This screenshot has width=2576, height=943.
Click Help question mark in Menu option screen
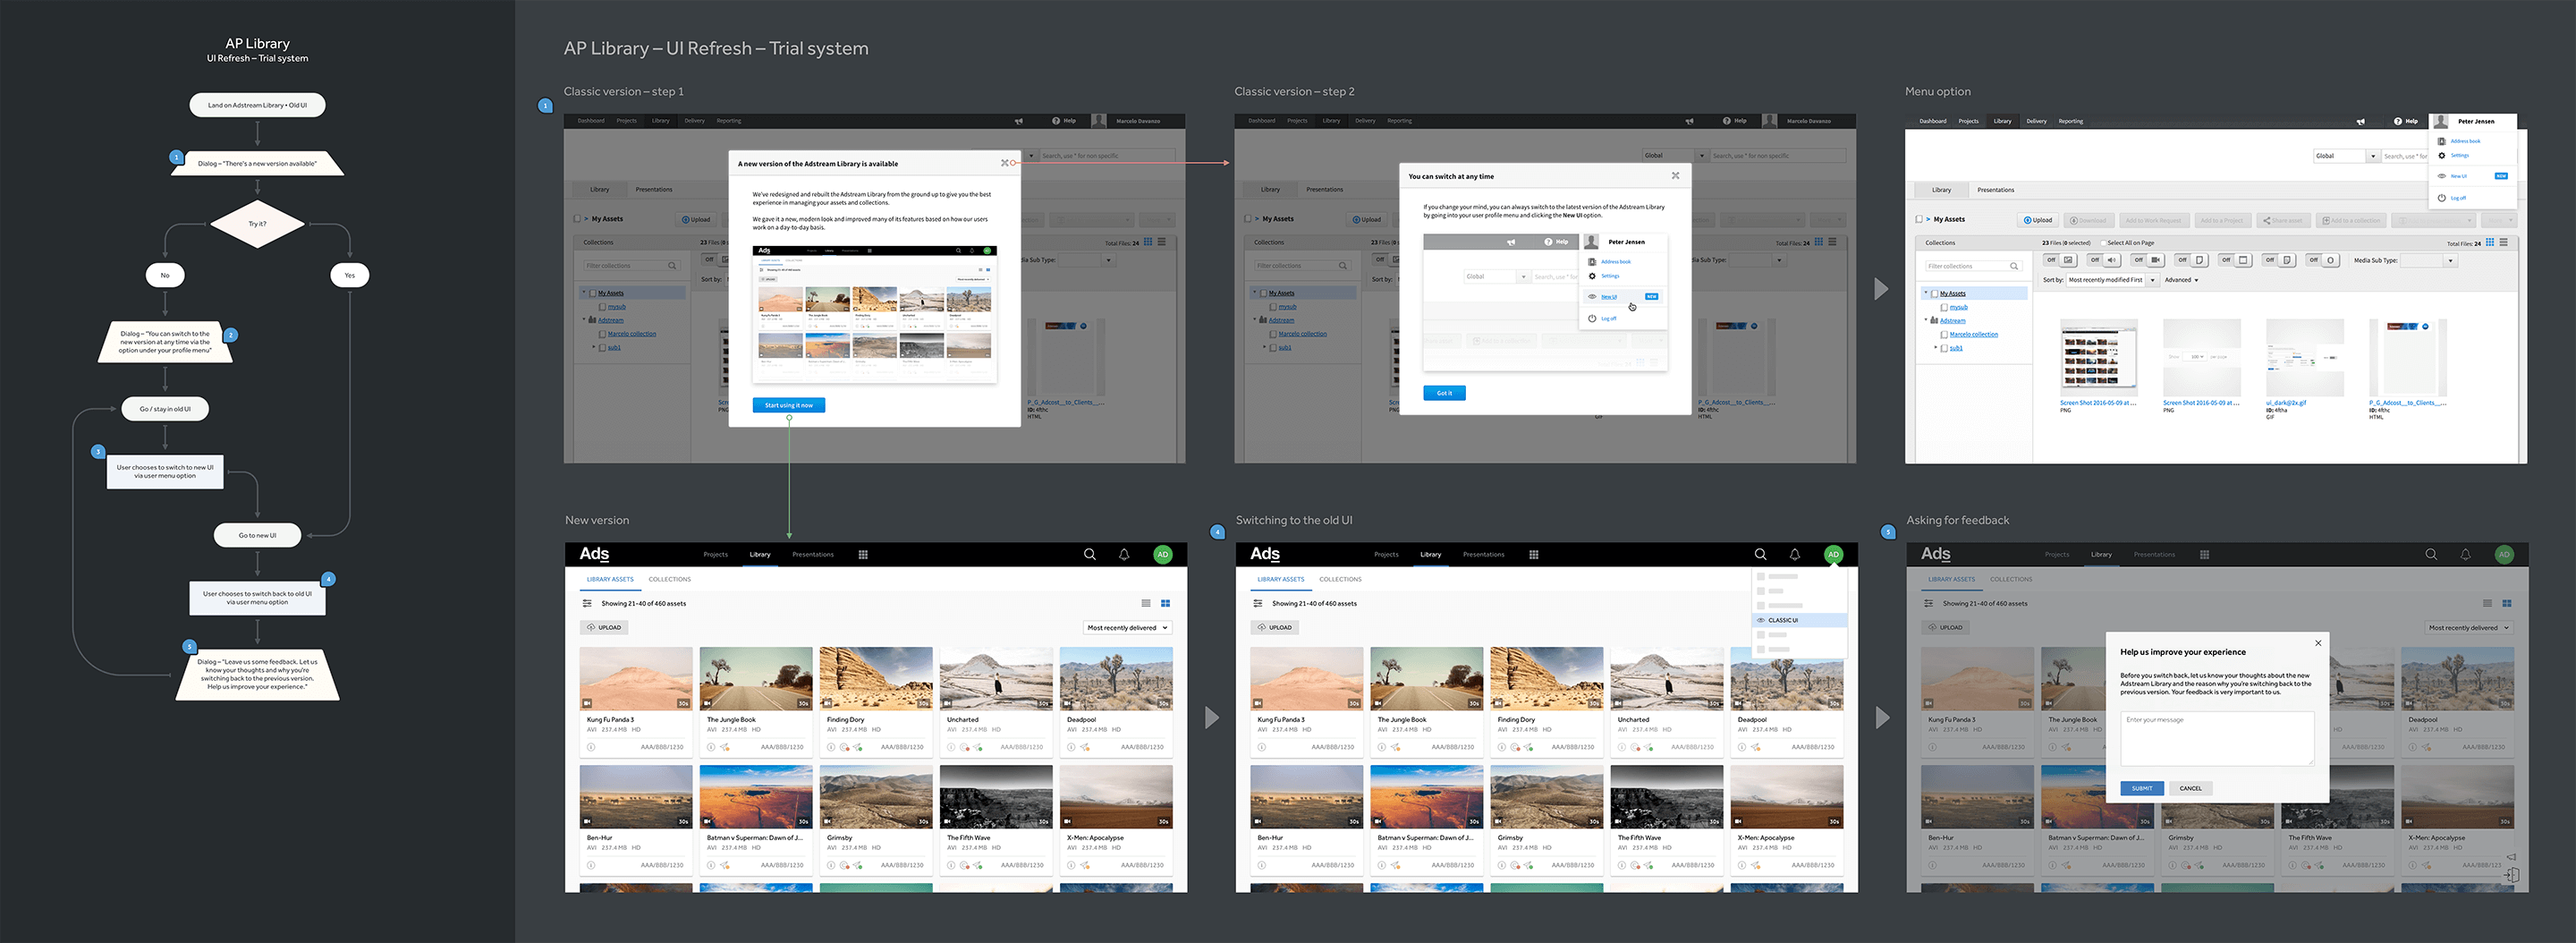coord(2398,122)
